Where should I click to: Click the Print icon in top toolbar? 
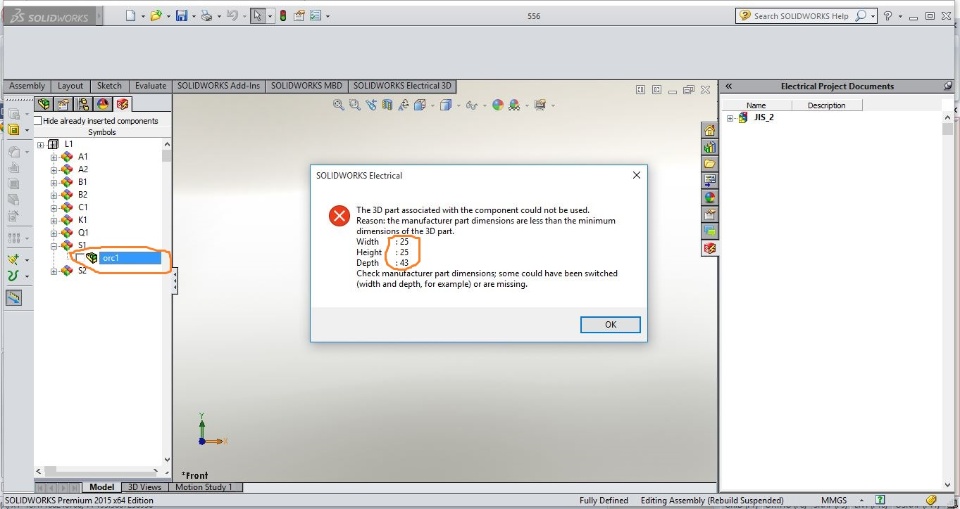(206, 16)
